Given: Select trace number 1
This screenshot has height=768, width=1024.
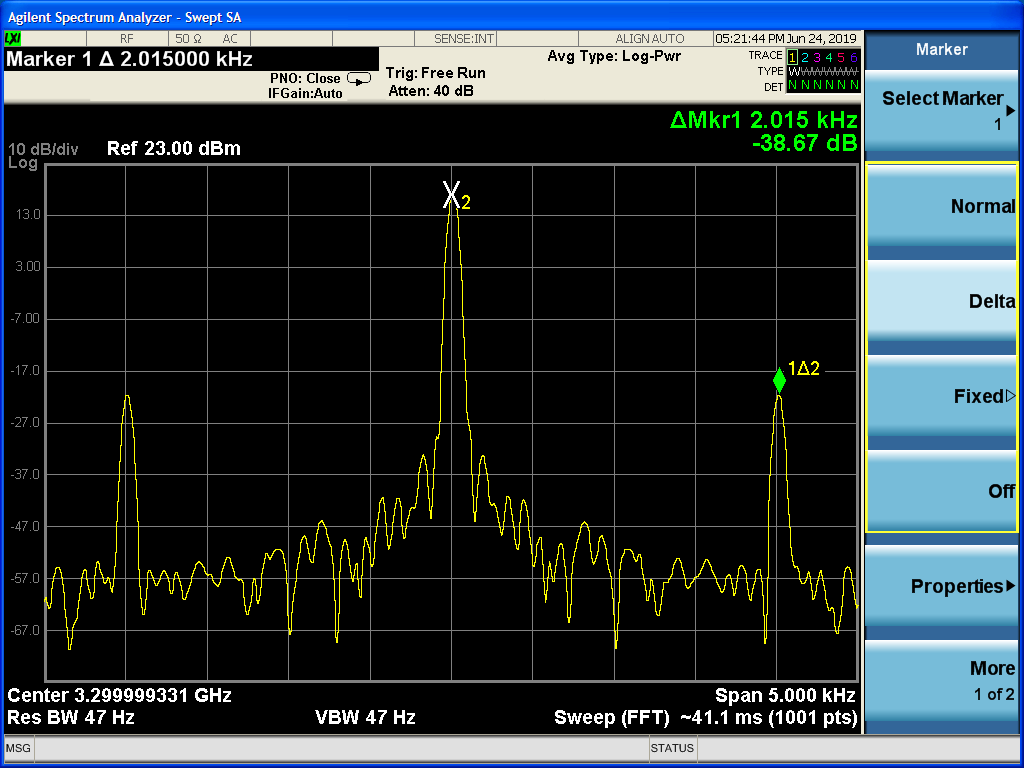Looking at the screenshot, I should click(x=792, y=57).
